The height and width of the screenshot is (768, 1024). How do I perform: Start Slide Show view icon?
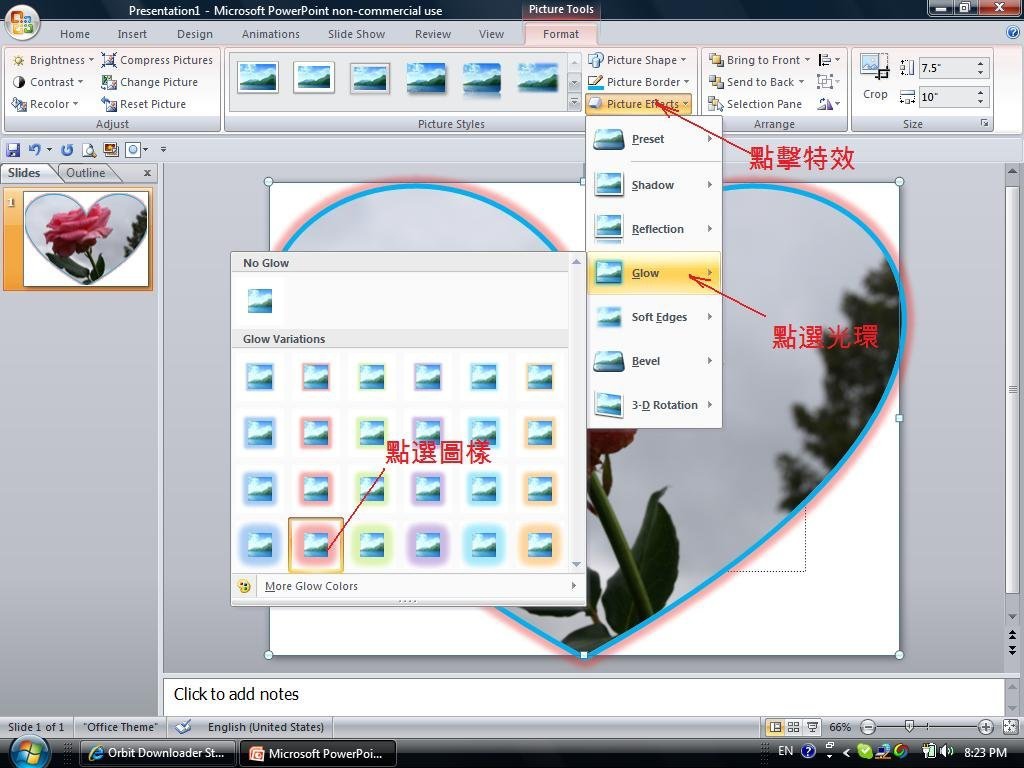click(x=812, y=727)
